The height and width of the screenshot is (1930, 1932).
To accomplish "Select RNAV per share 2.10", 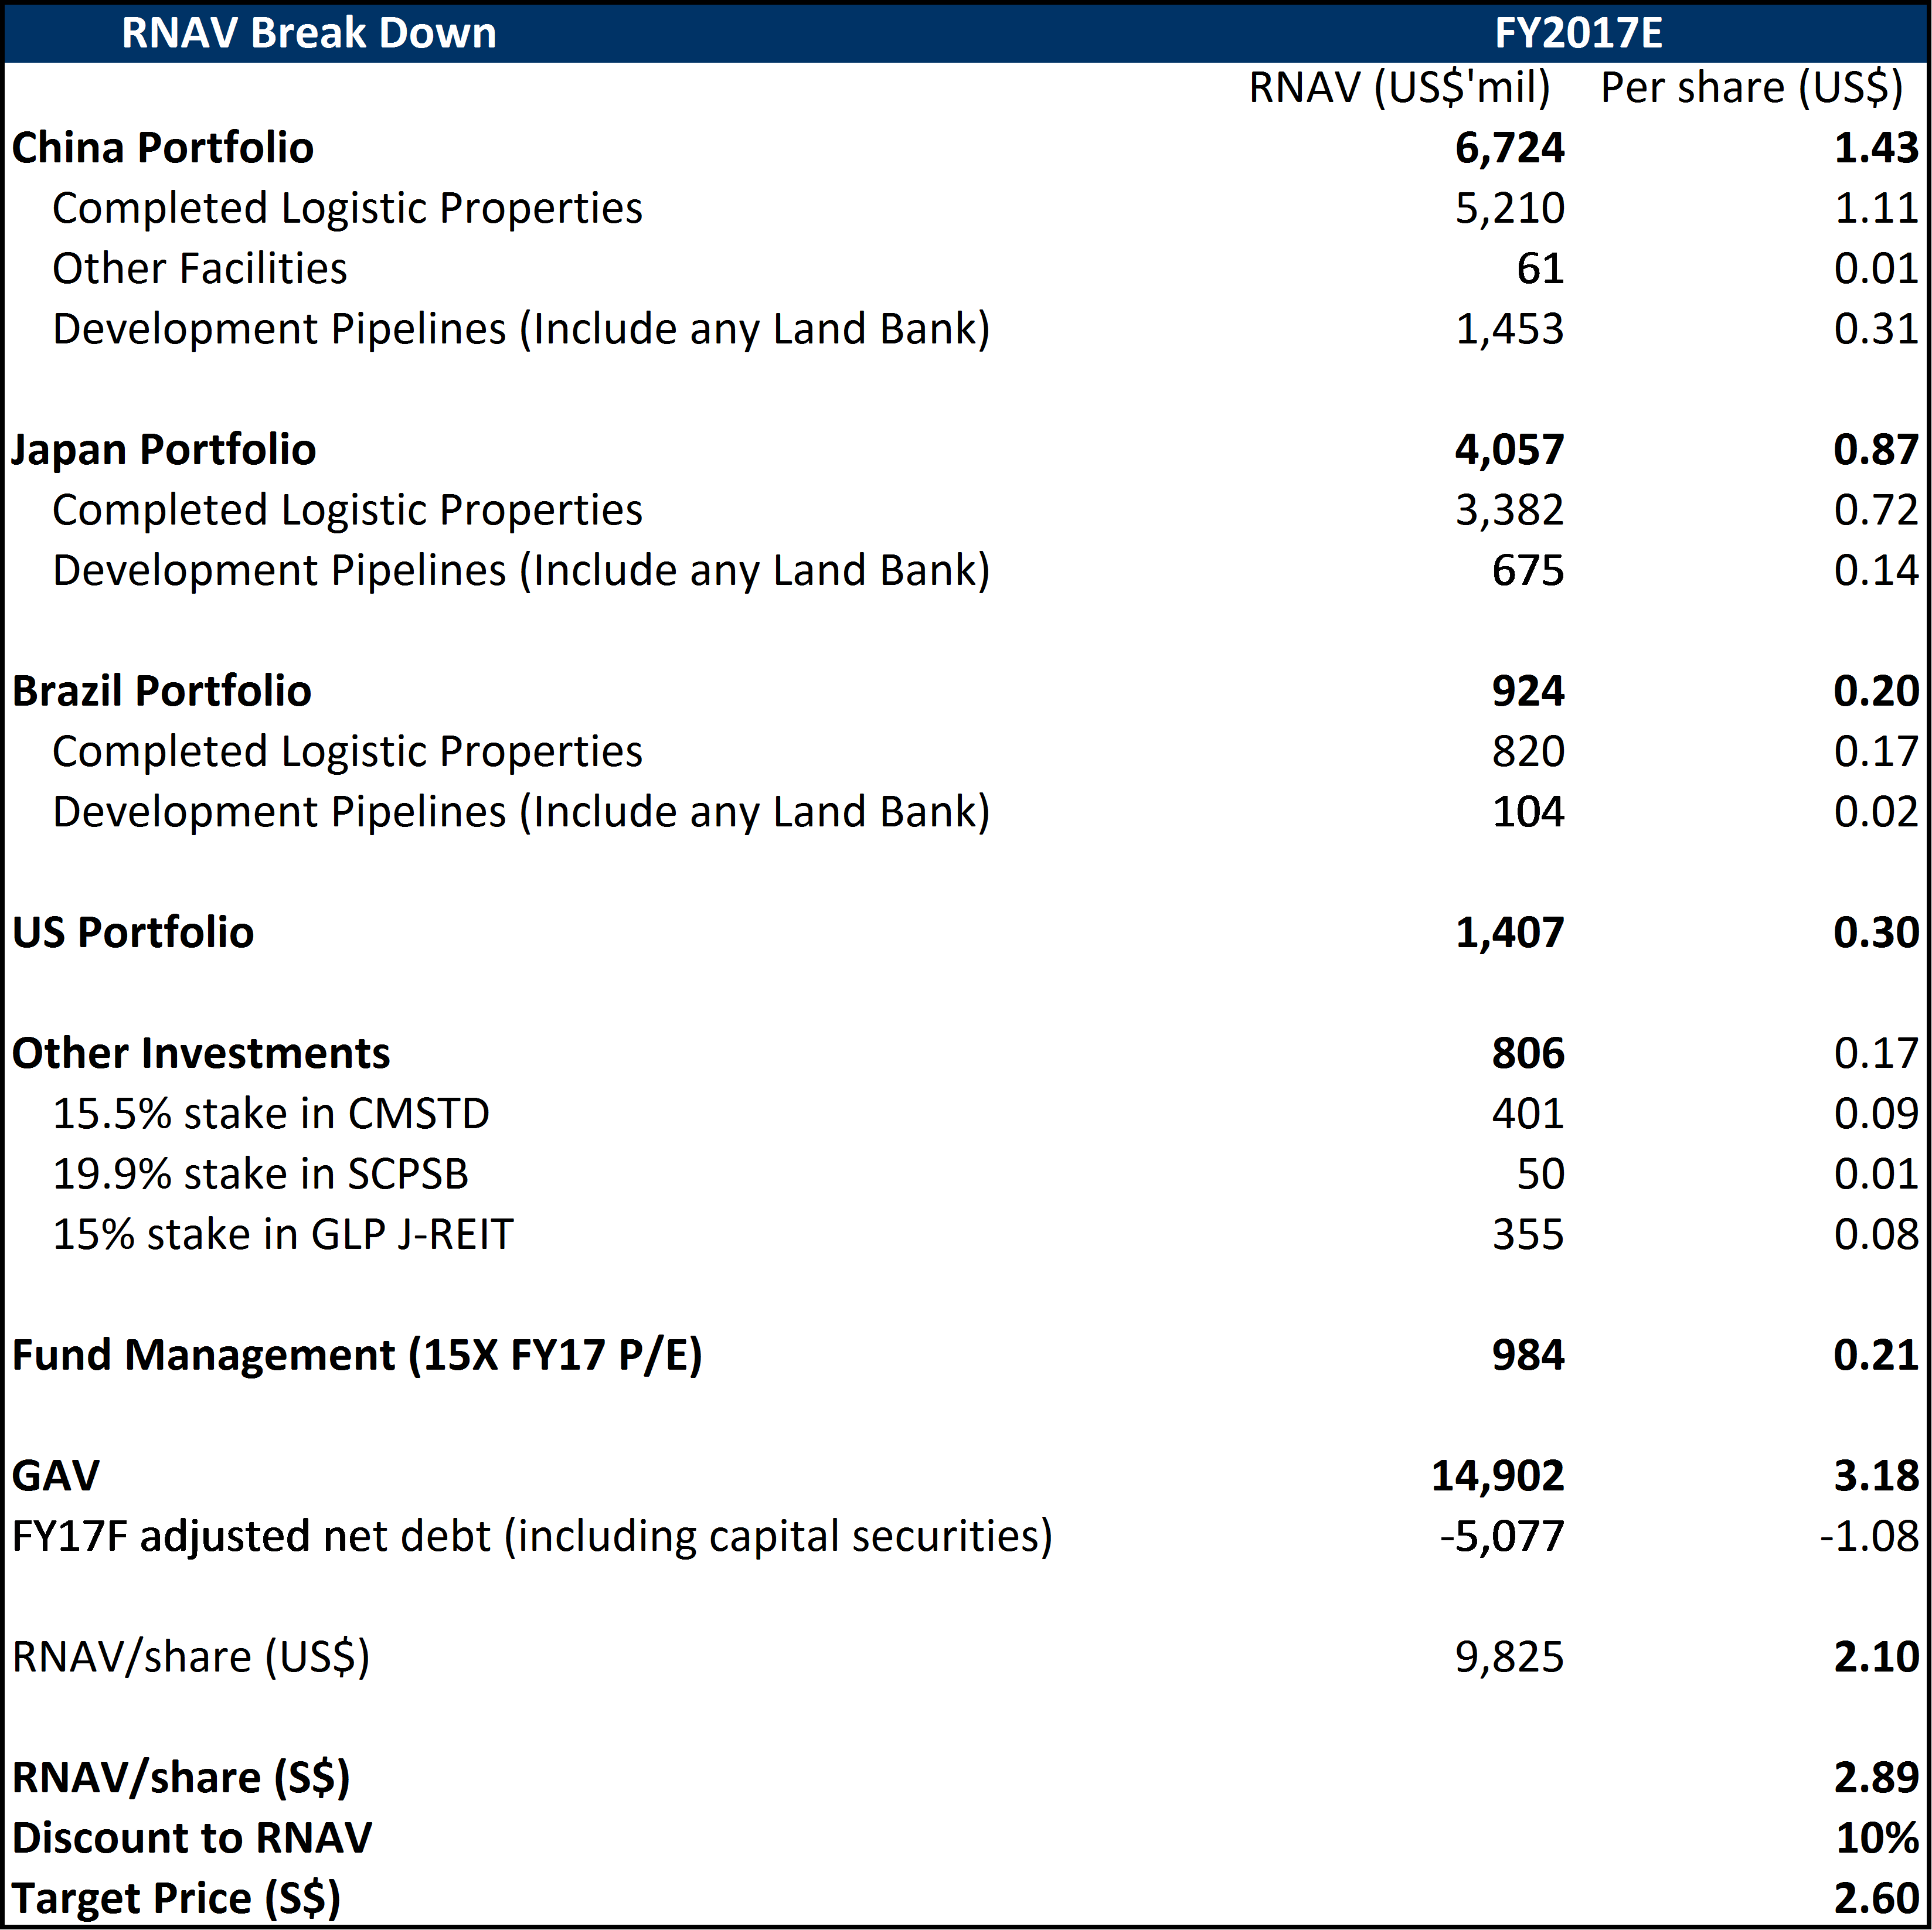I will click(1876, 1657).
